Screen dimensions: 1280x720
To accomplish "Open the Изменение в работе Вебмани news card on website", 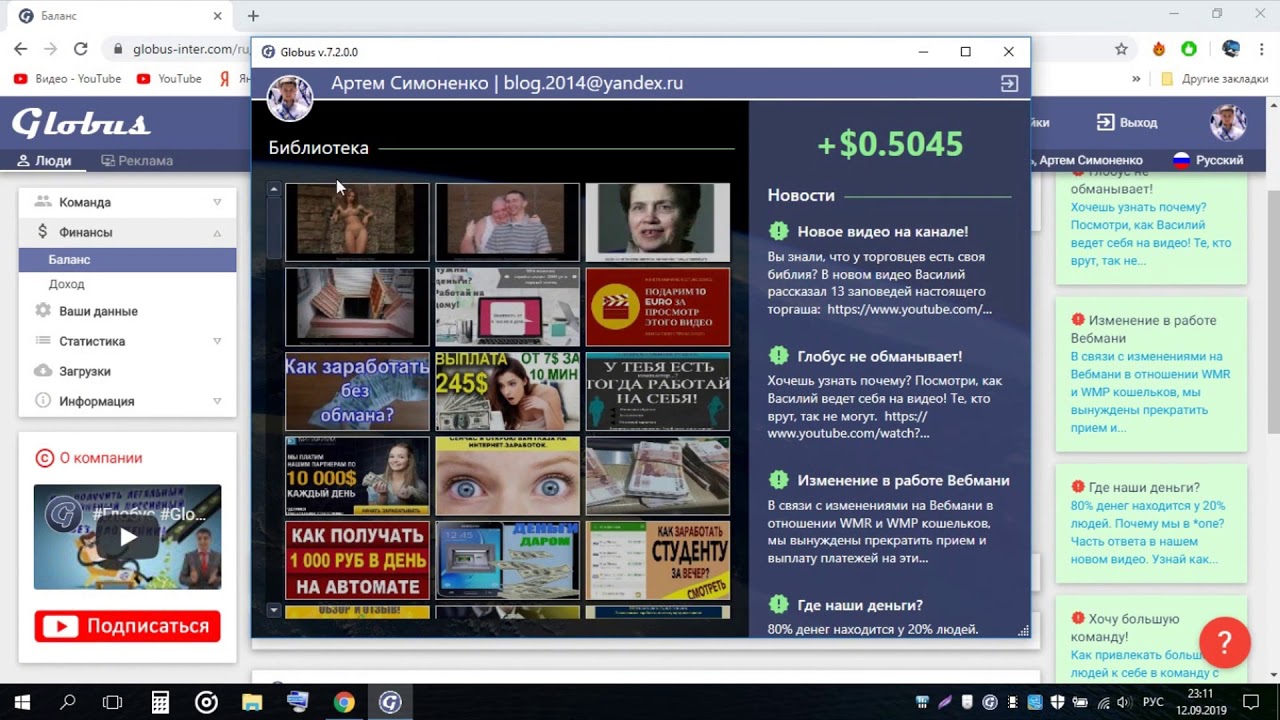I will (1151, 374).
